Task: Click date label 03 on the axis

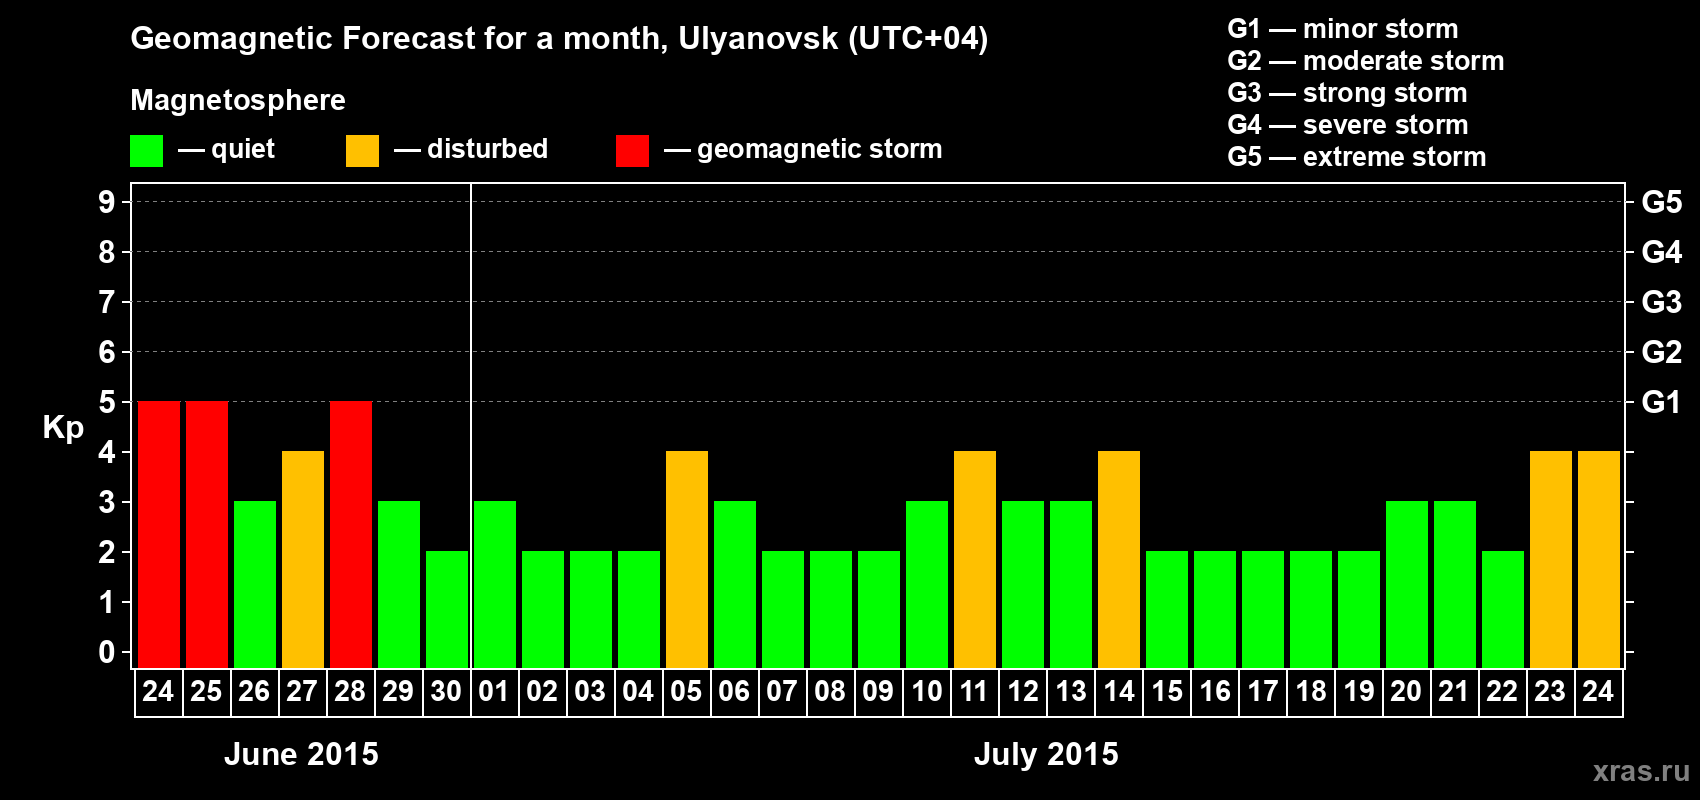Action: pyautogui.click(x=590, y=691)
